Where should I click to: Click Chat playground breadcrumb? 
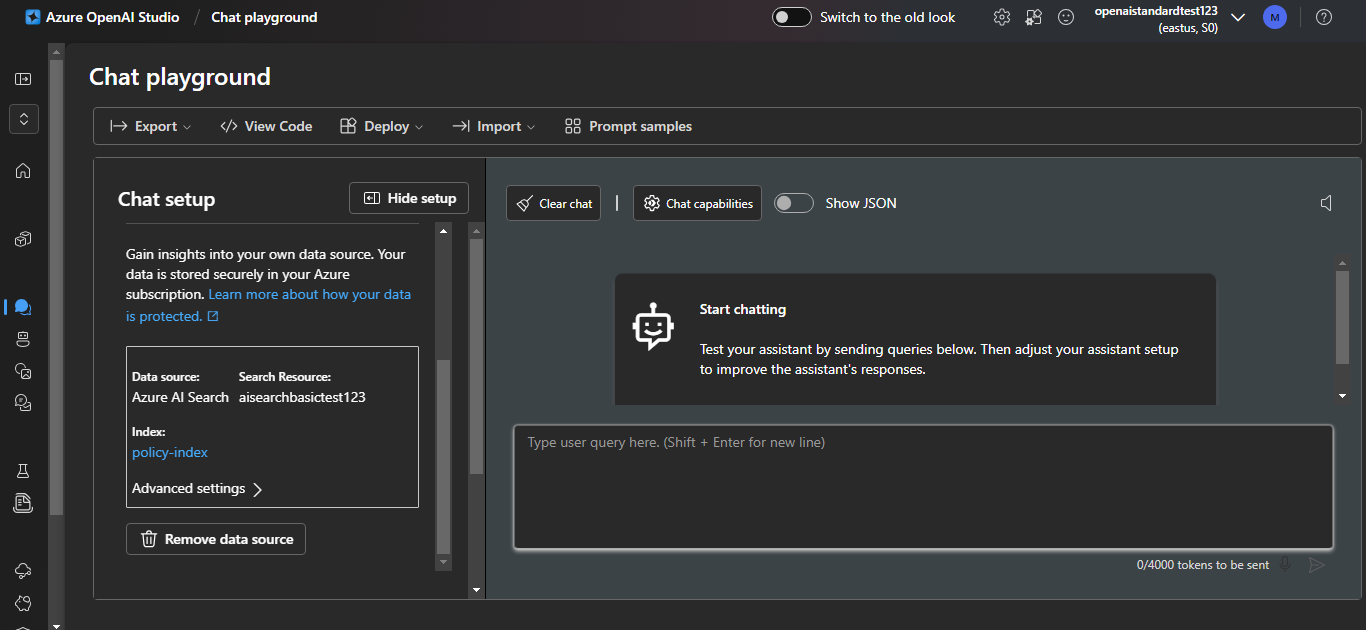[x=264, y=17]
